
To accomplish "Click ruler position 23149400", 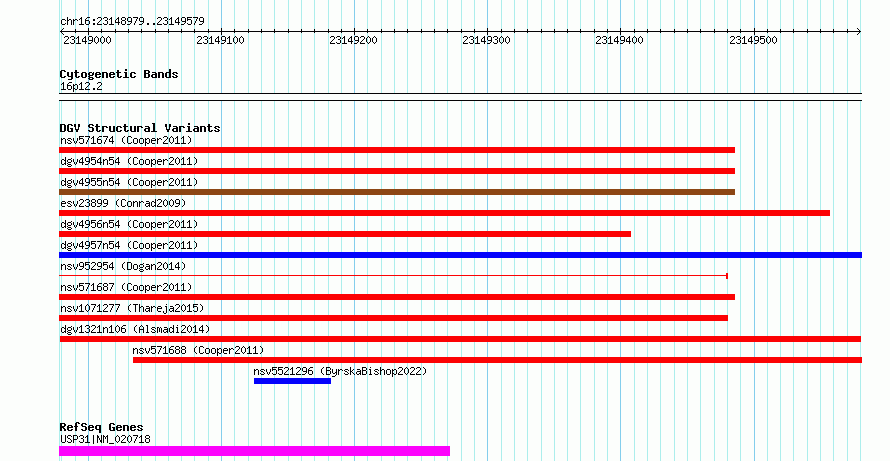I will tap(619, 40).
